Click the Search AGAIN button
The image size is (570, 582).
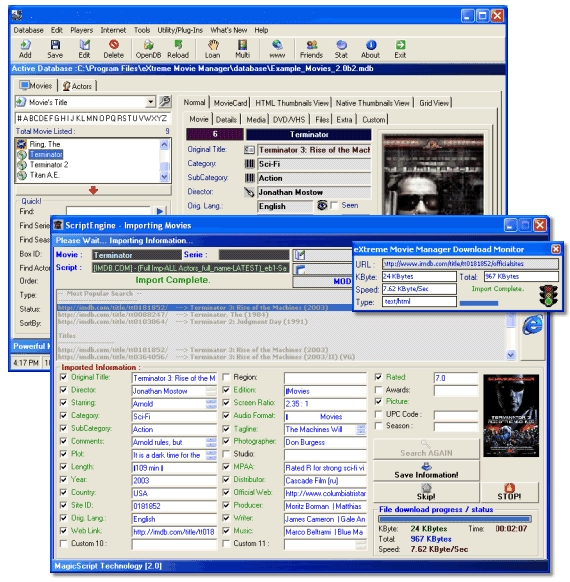(426, 449)
